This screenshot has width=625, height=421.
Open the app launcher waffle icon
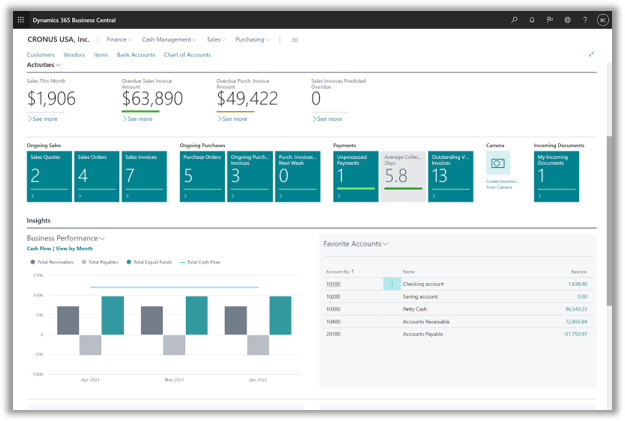point(21,20)
